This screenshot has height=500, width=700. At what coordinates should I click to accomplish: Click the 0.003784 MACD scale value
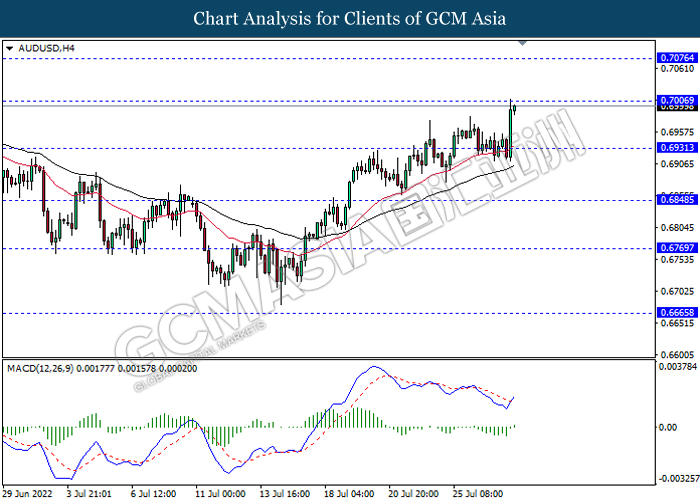tap(678, 367)
